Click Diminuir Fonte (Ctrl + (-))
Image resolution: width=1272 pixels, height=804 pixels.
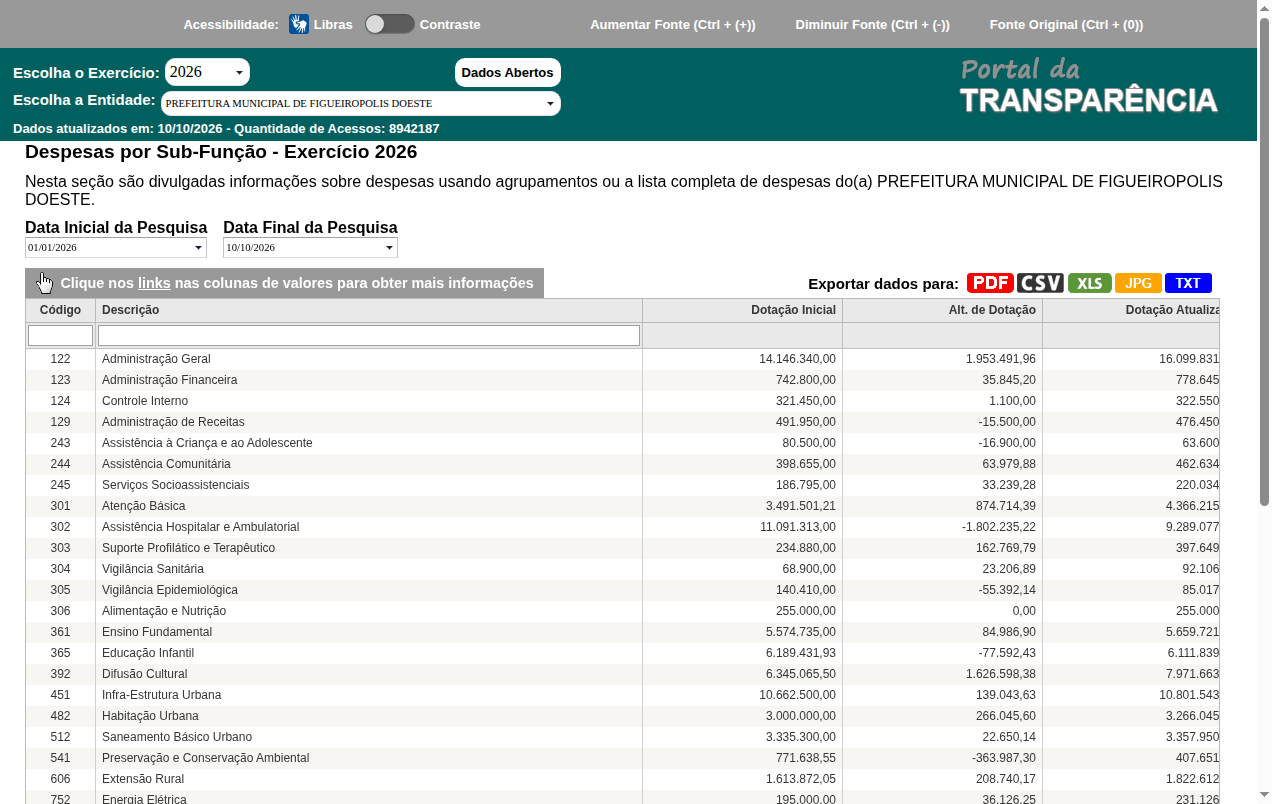pyautogui.click(x=872, y=24)
